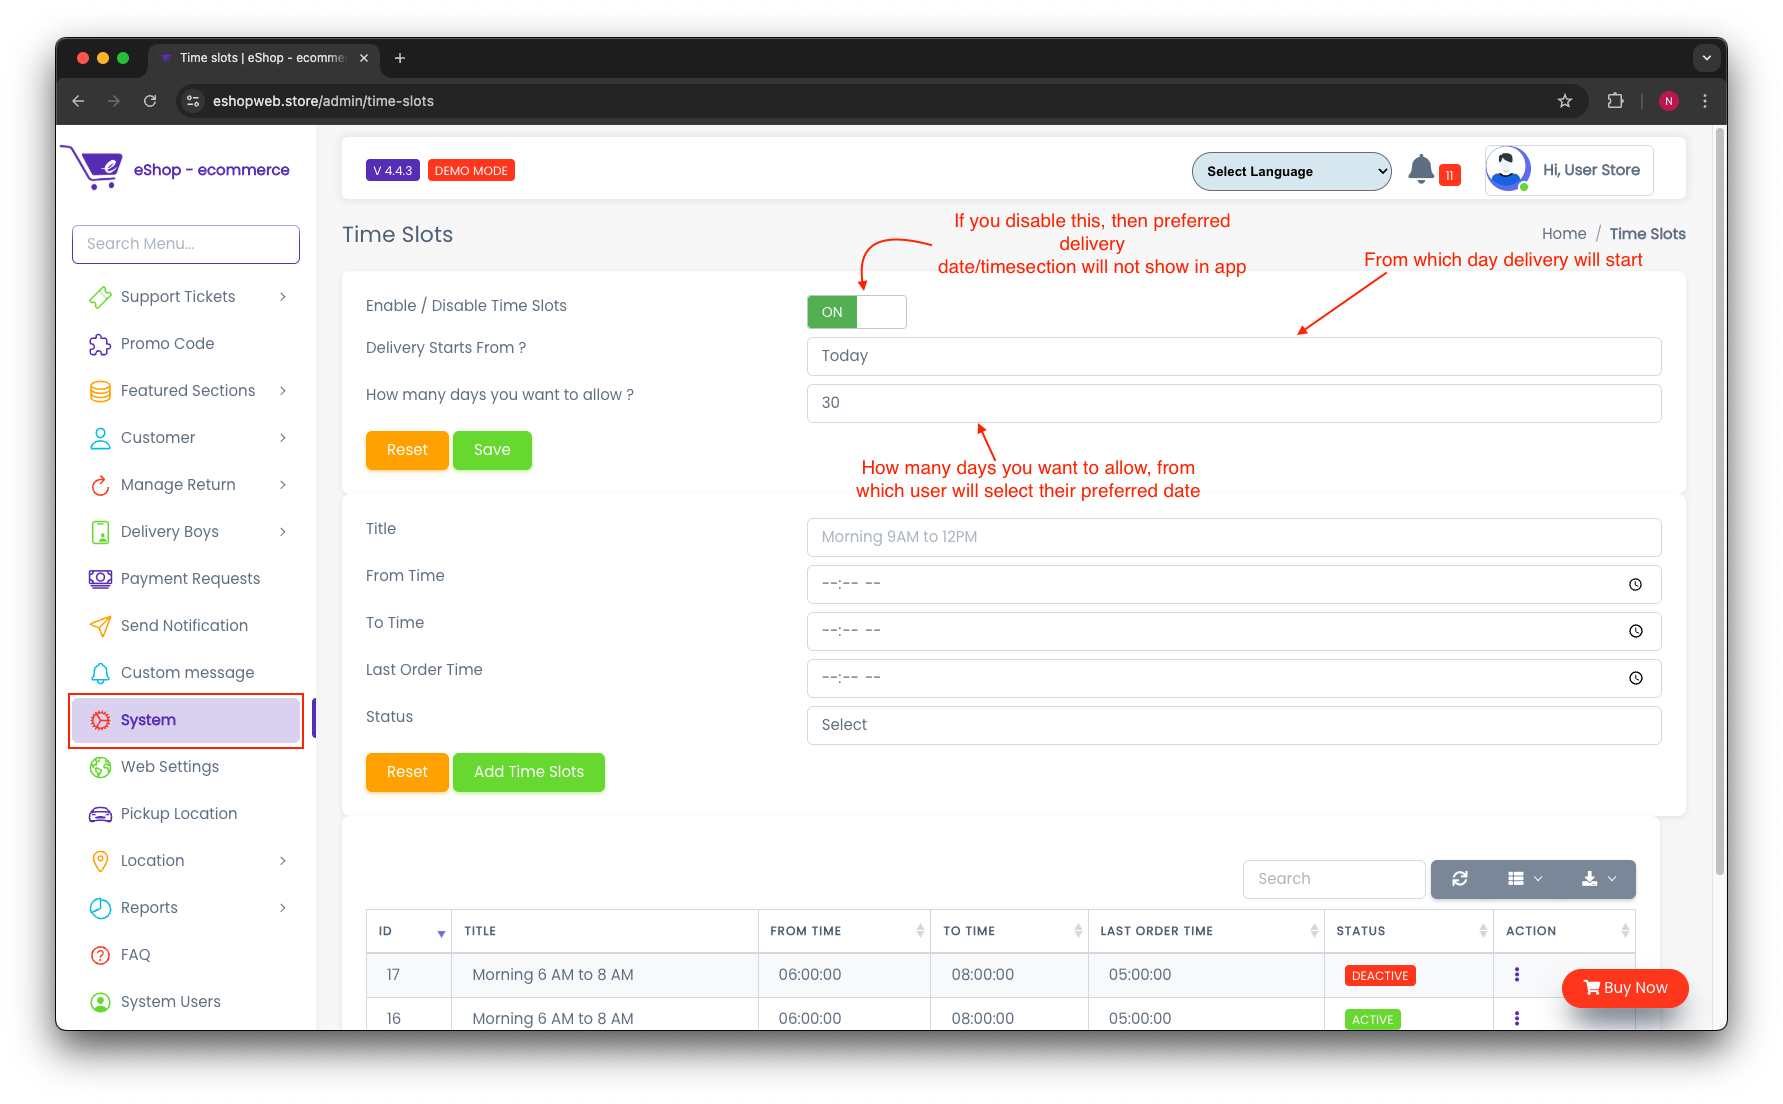This screenshot has height=1104, width=1783.
Task: Click the Title input field
Action: pos(1233,537)
